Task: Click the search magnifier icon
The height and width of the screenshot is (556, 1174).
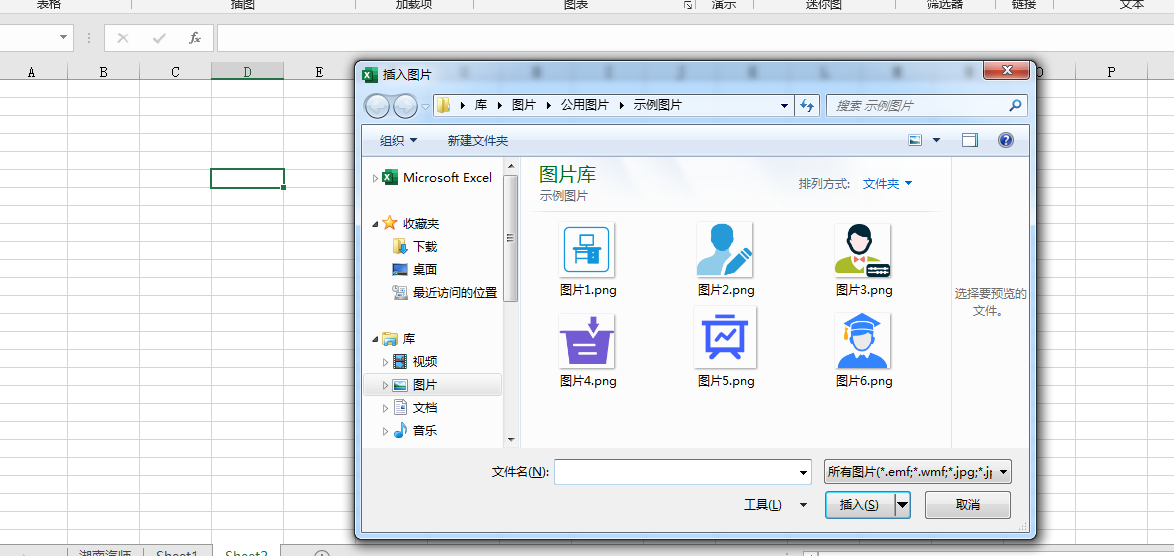Action: [1015, 106]
